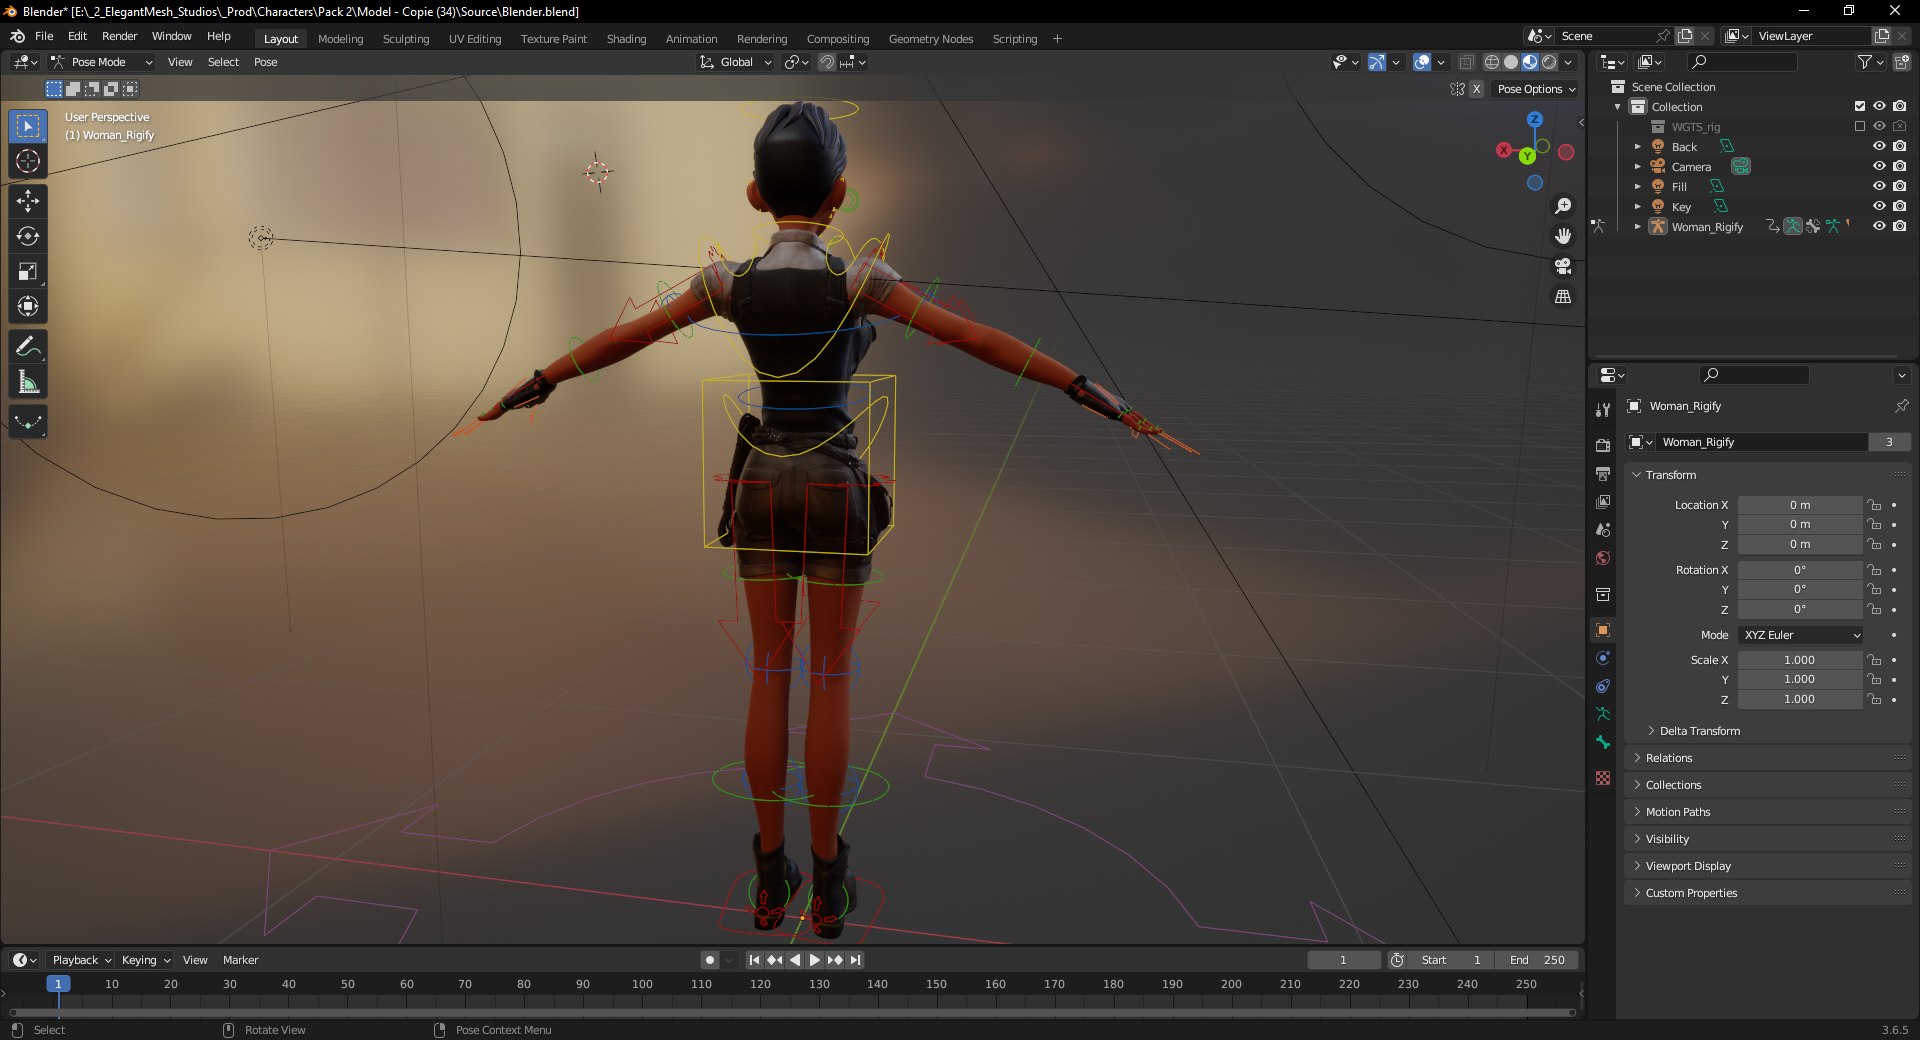The image size is (1920, 1040).
Task: Open the Keying popover in timeline
Action: coord(146,960)
